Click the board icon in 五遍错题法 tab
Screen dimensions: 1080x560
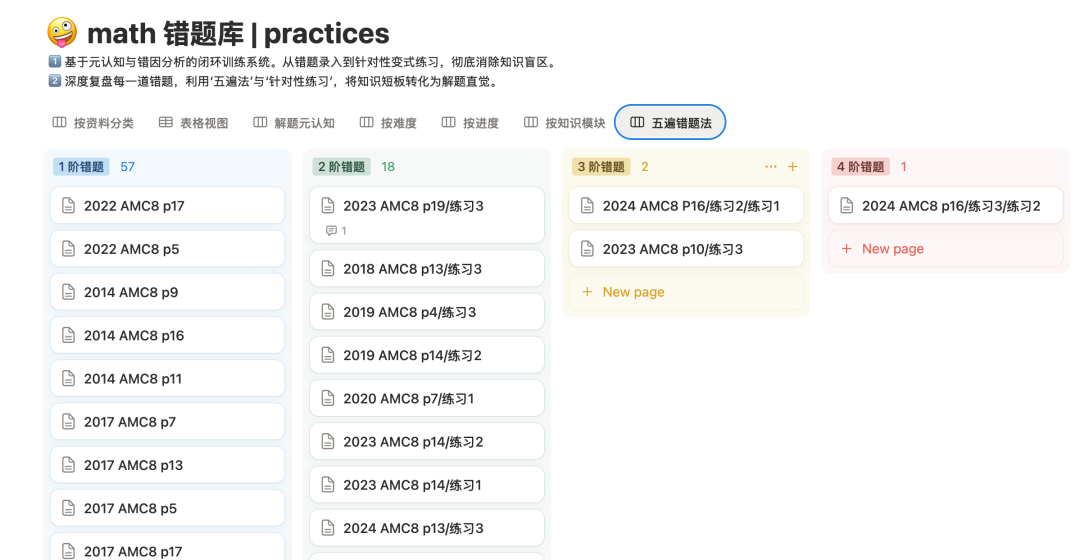(x=637, y=123)
